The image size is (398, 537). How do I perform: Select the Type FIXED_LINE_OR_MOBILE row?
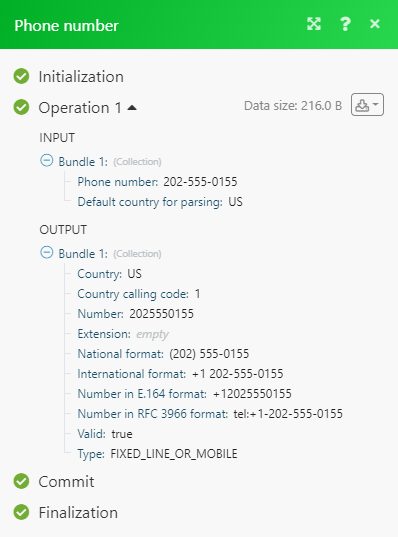coord(157,454)
